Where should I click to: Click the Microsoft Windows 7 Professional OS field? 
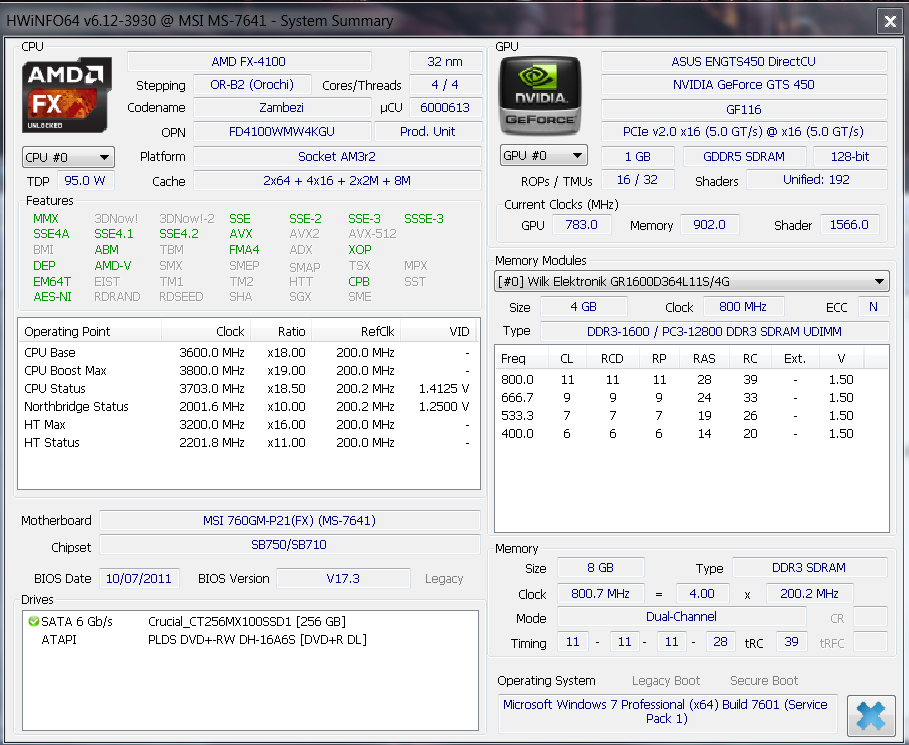click(667, 712)
